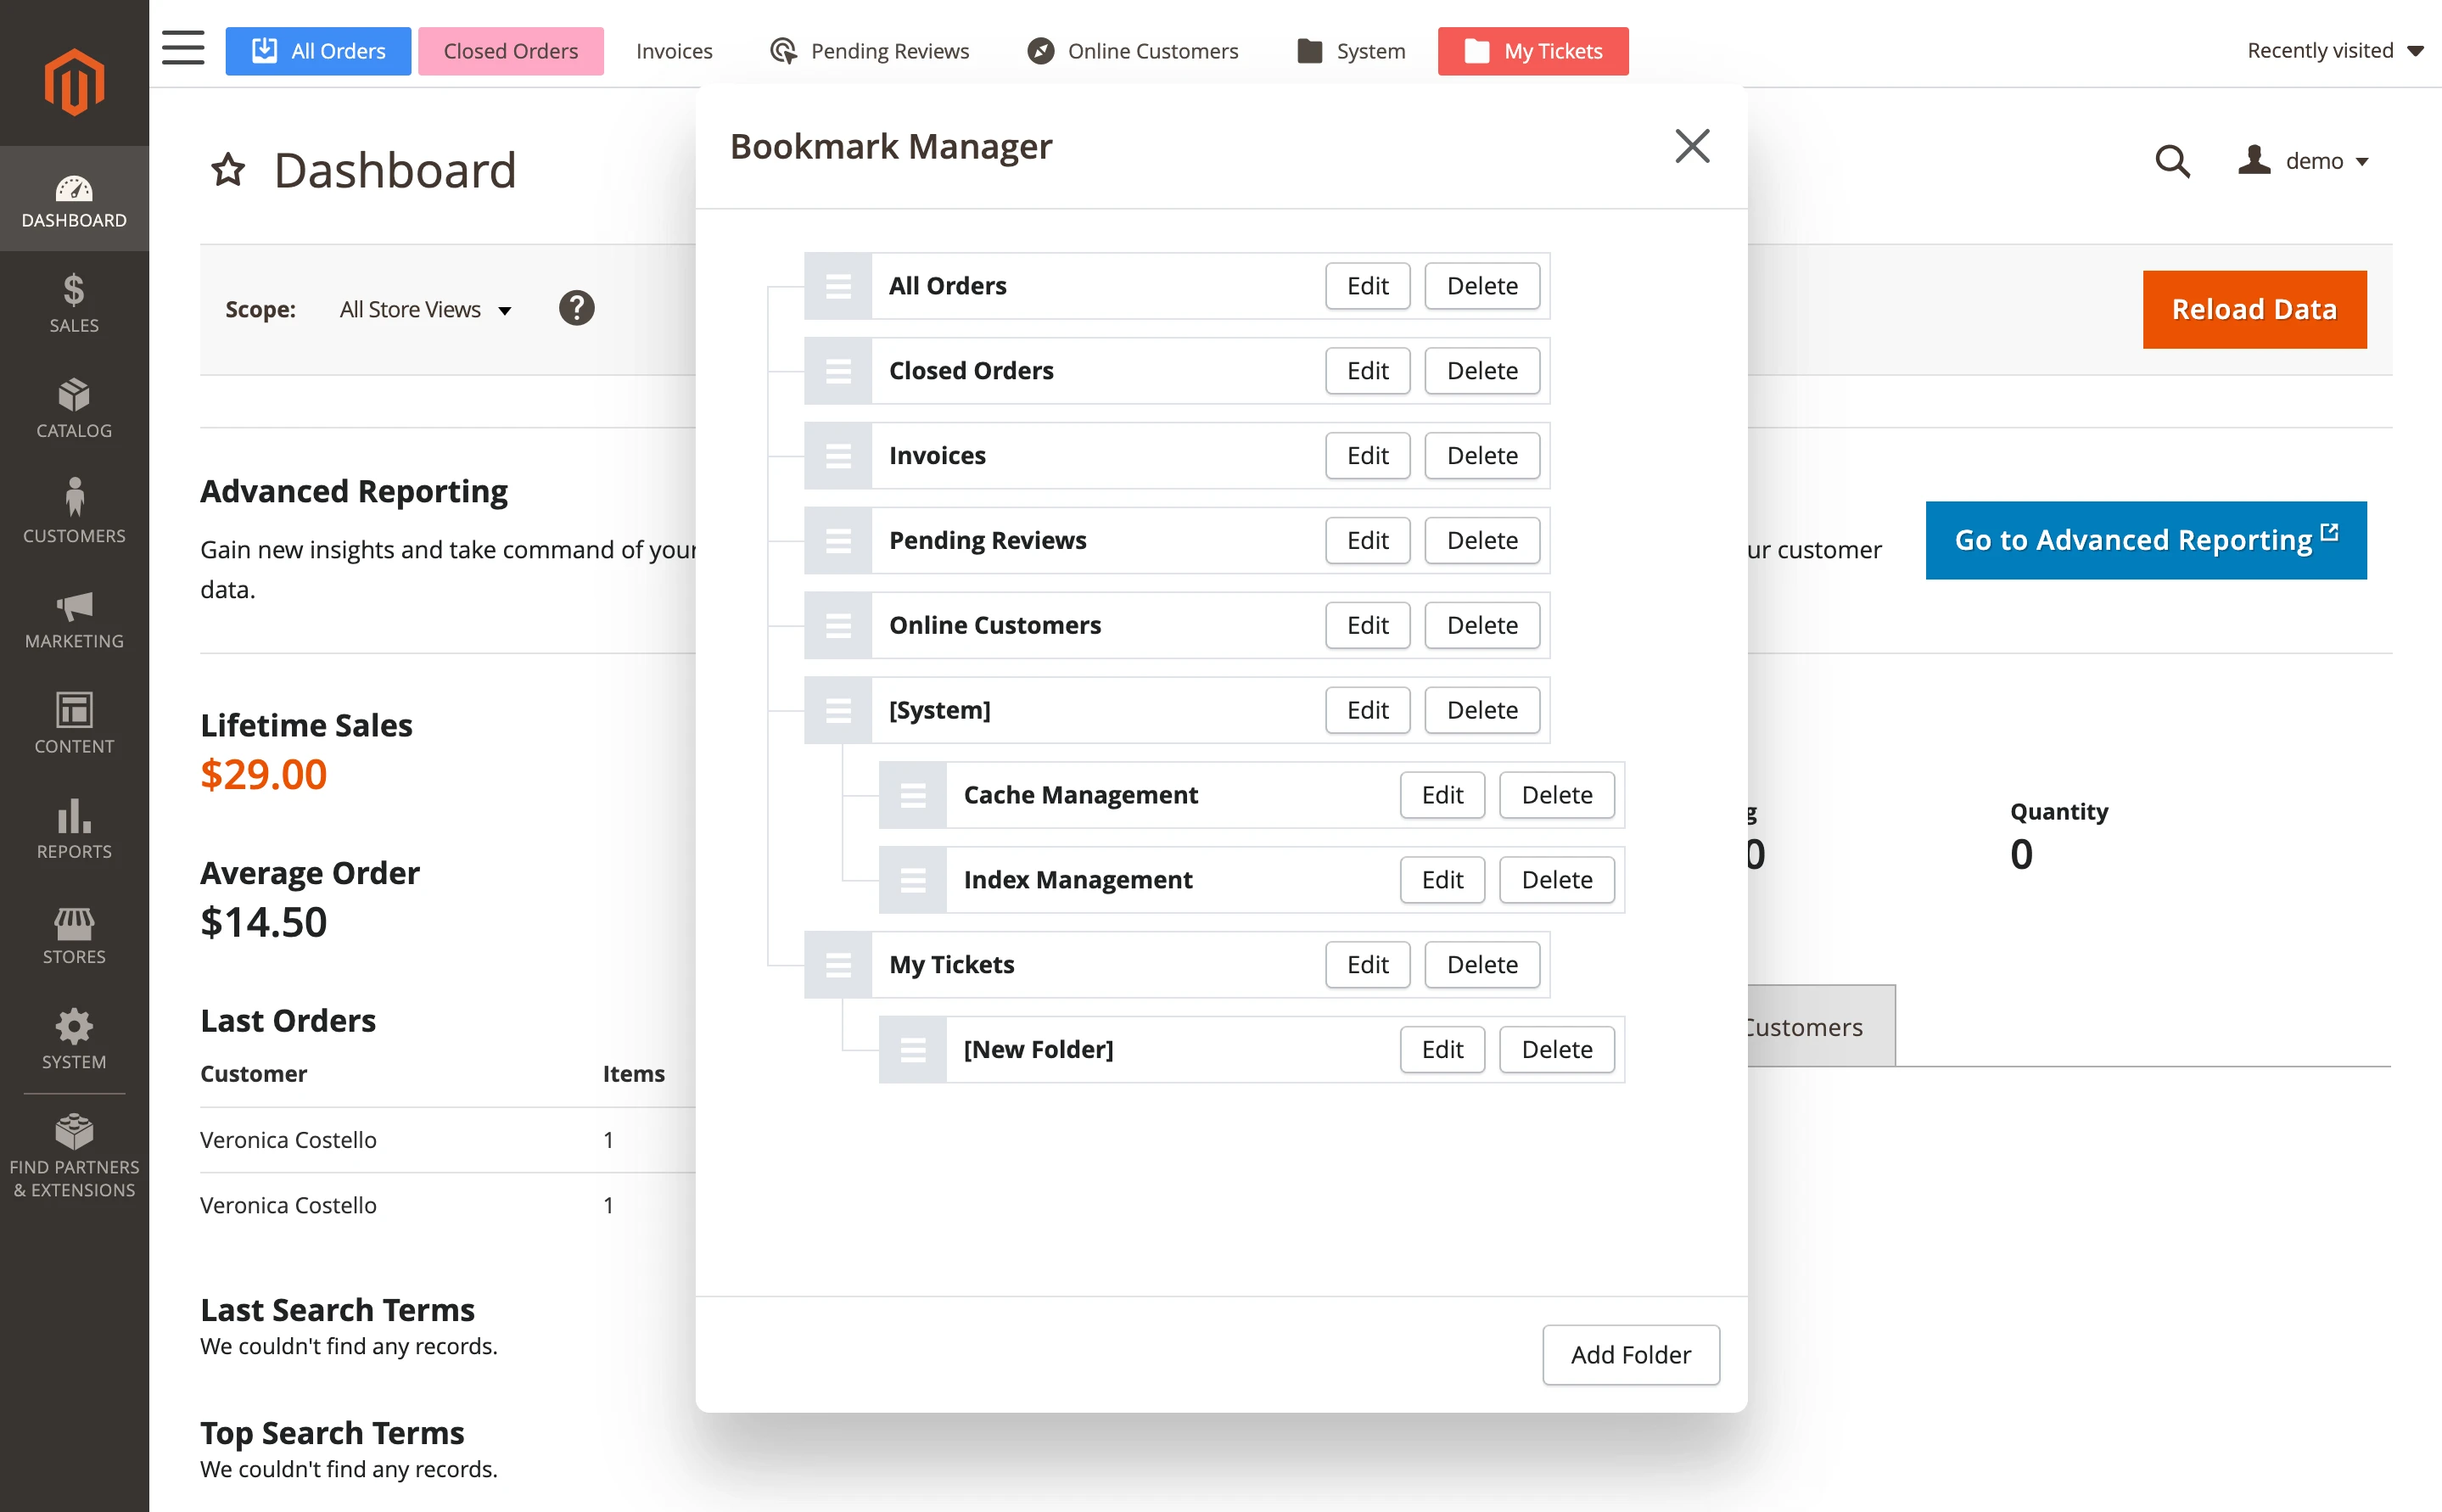
Task: Delete the My Tickets bookmark
Action: pyautogui.click(x=1482, y=964)
